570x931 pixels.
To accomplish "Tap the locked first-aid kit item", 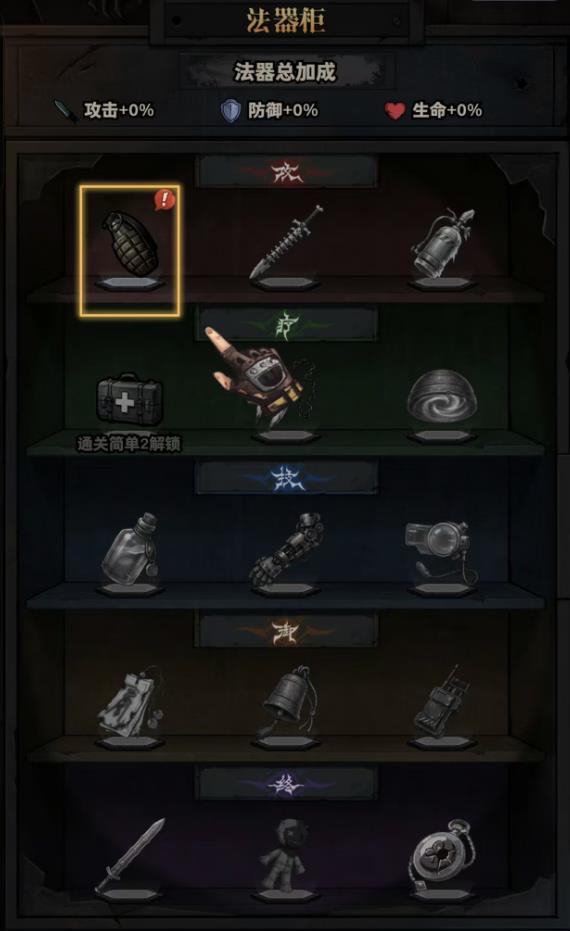I will coord(129,398).
